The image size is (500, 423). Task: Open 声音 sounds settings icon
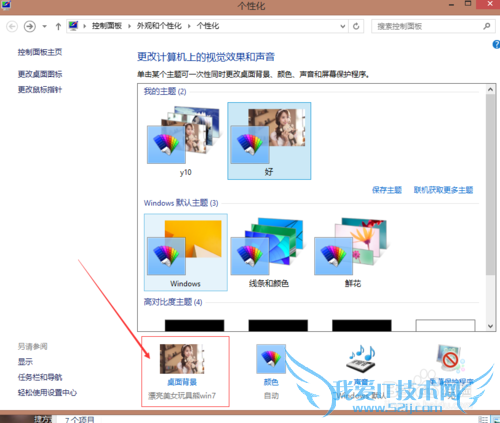pyautogui.click(x=361, y=359)
